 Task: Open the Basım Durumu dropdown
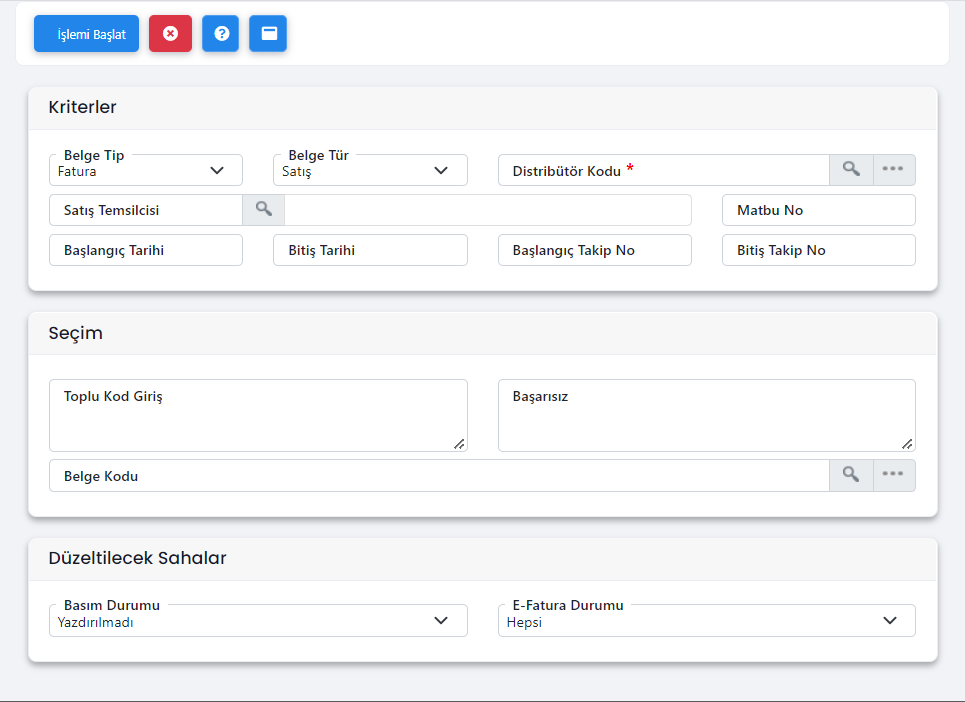pos(258,620)
